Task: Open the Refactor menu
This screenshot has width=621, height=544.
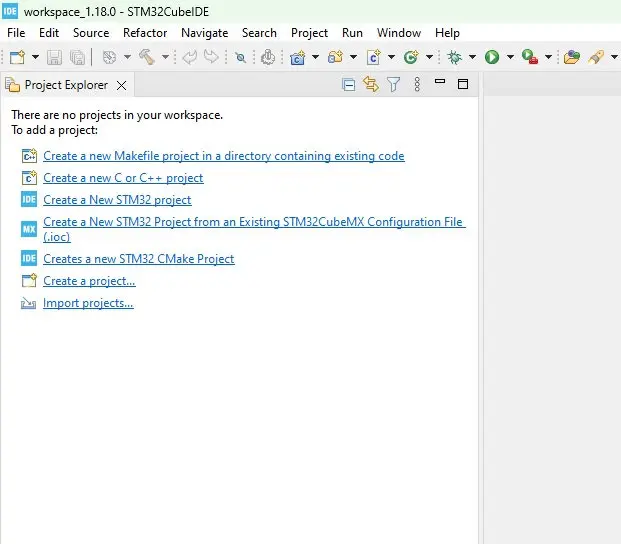Action: (x=145, y=33)
